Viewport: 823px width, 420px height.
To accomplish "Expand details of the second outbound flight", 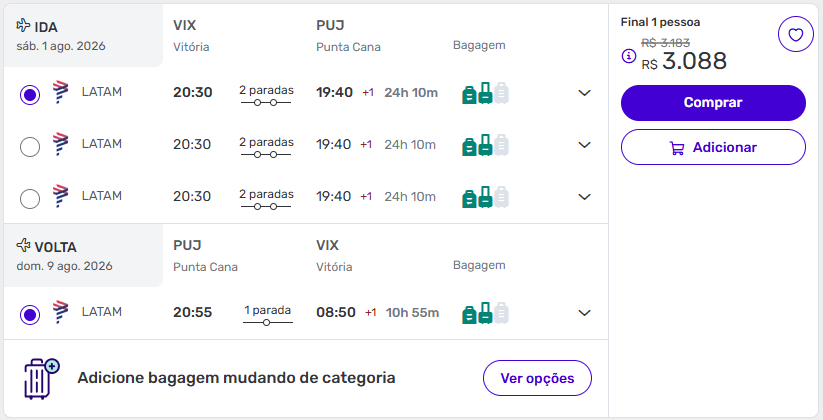I will pyautogui.click(x=585, y=145).
